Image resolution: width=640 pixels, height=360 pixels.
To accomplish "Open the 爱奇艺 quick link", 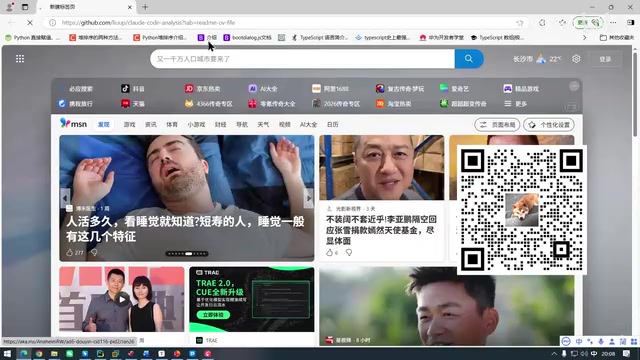I will pyautogui.click(x=454, y=89).
